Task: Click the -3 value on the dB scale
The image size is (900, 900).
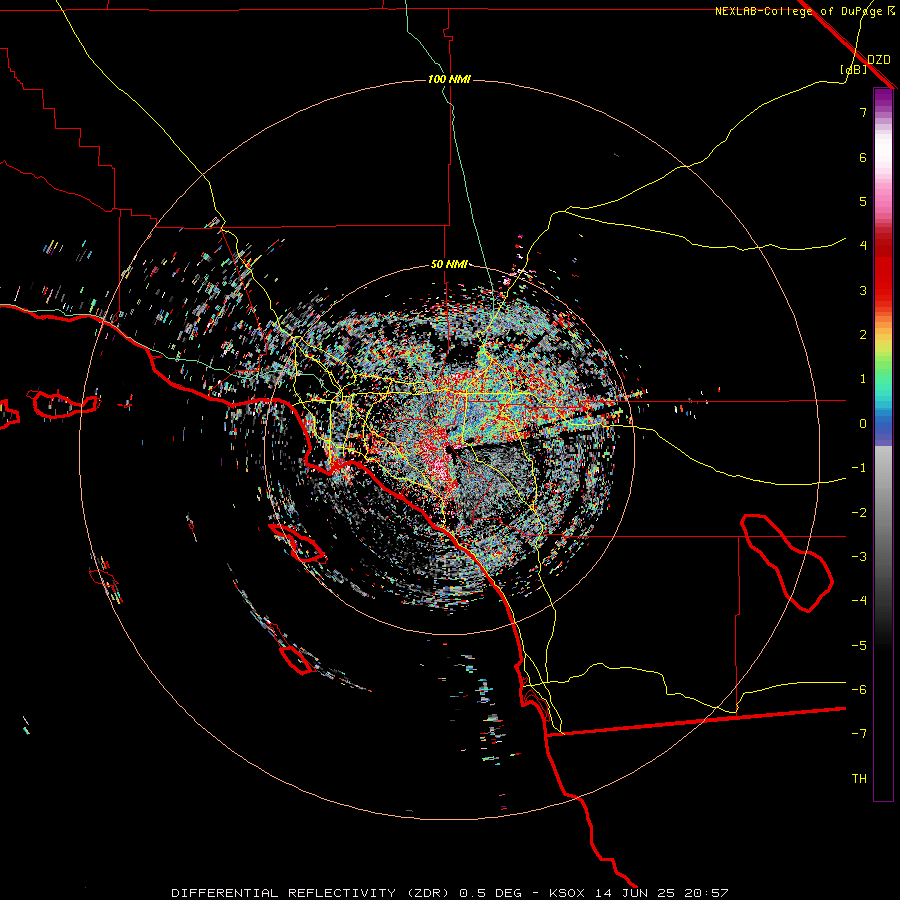Action: pyautogui.click(x=859, y=557)
